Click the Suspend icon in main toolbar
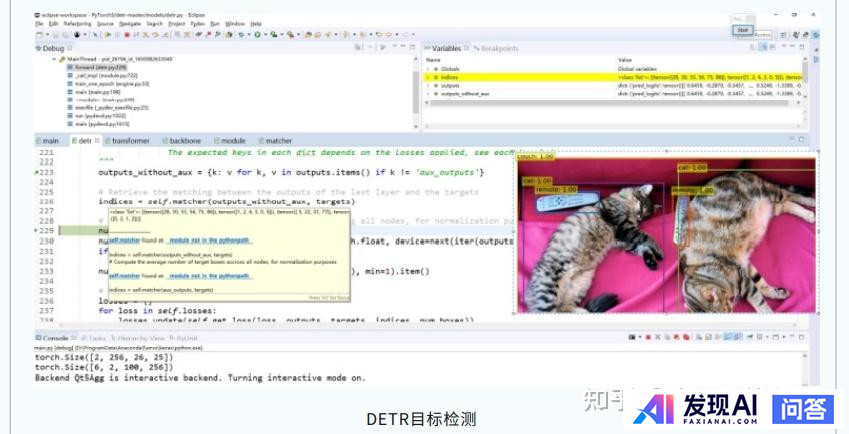This screenshot has height=434, width=849. tap(118, 35)
